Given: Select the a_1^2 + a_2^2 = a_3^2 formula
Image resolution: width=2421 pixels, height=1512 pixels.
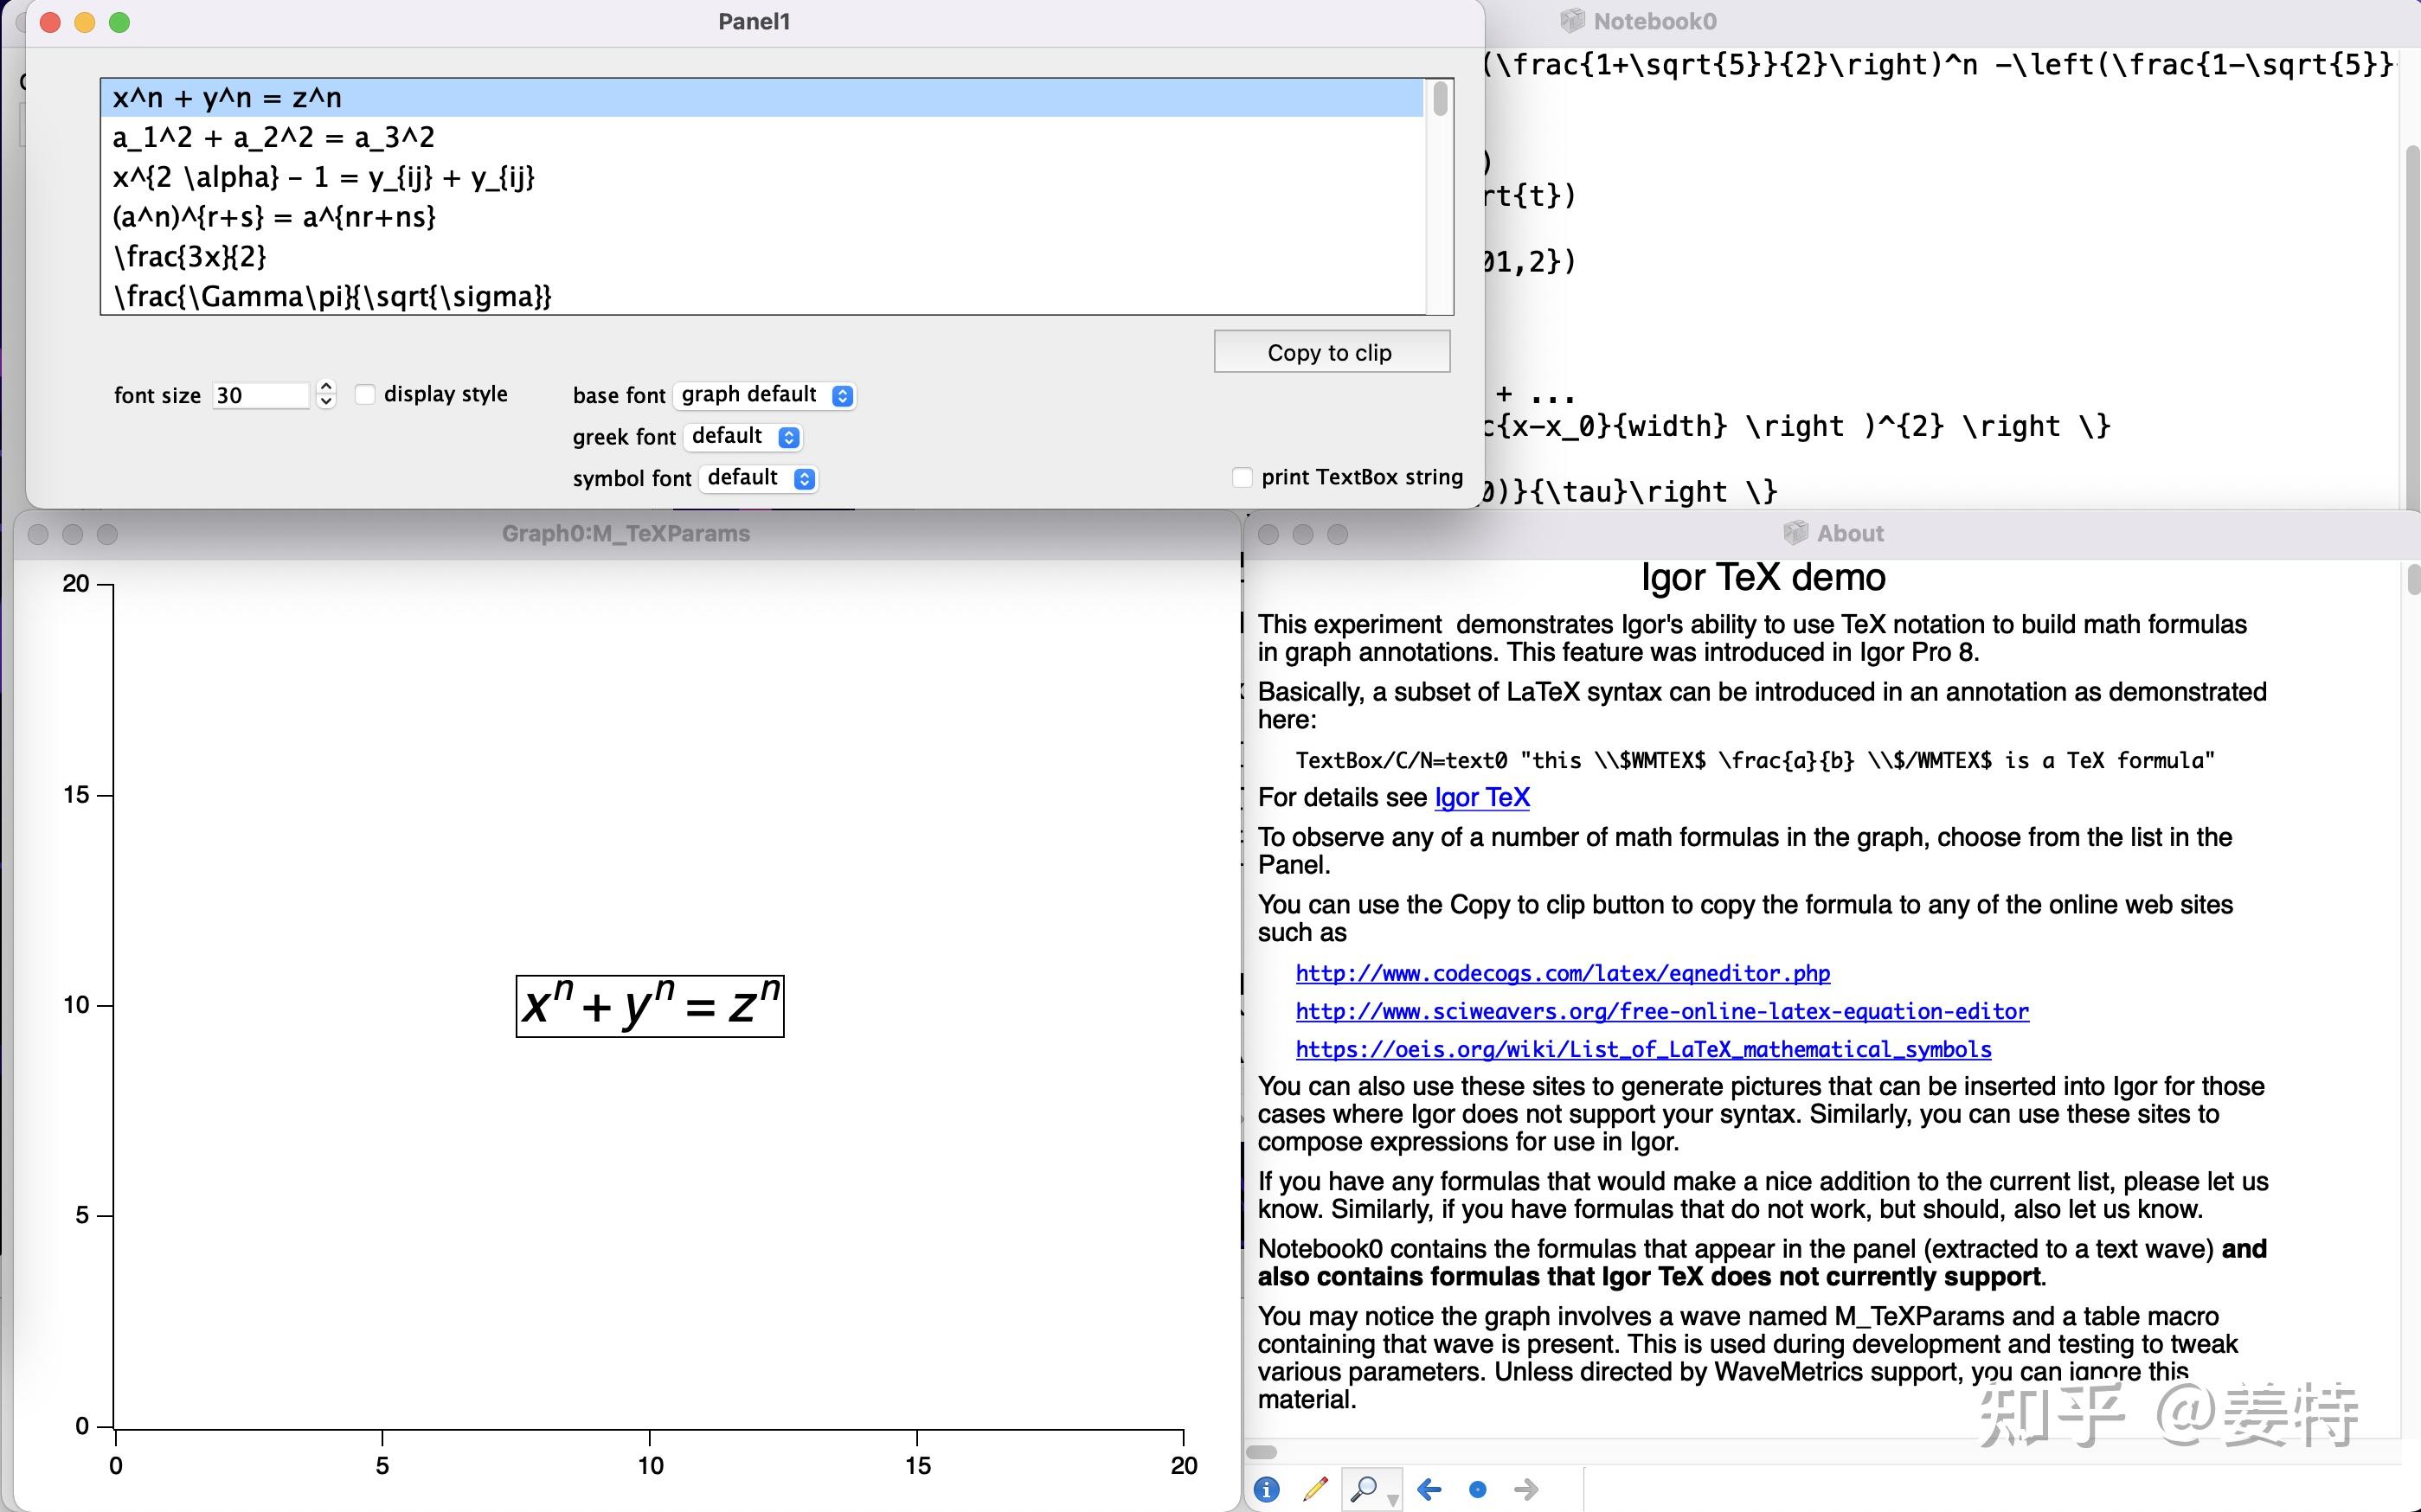Looking at the screenshot, I should pos(273,137).
